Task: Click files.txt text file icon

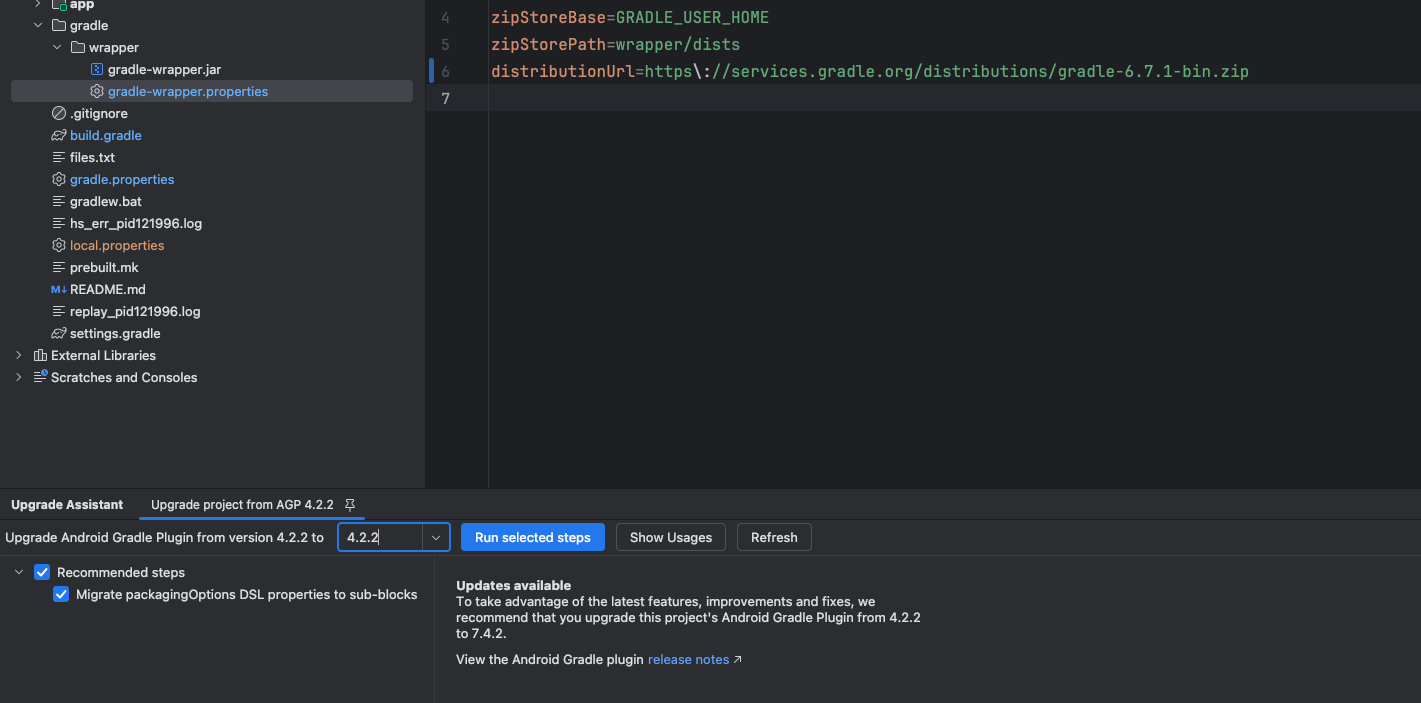Action: click(x=59, y=157)
